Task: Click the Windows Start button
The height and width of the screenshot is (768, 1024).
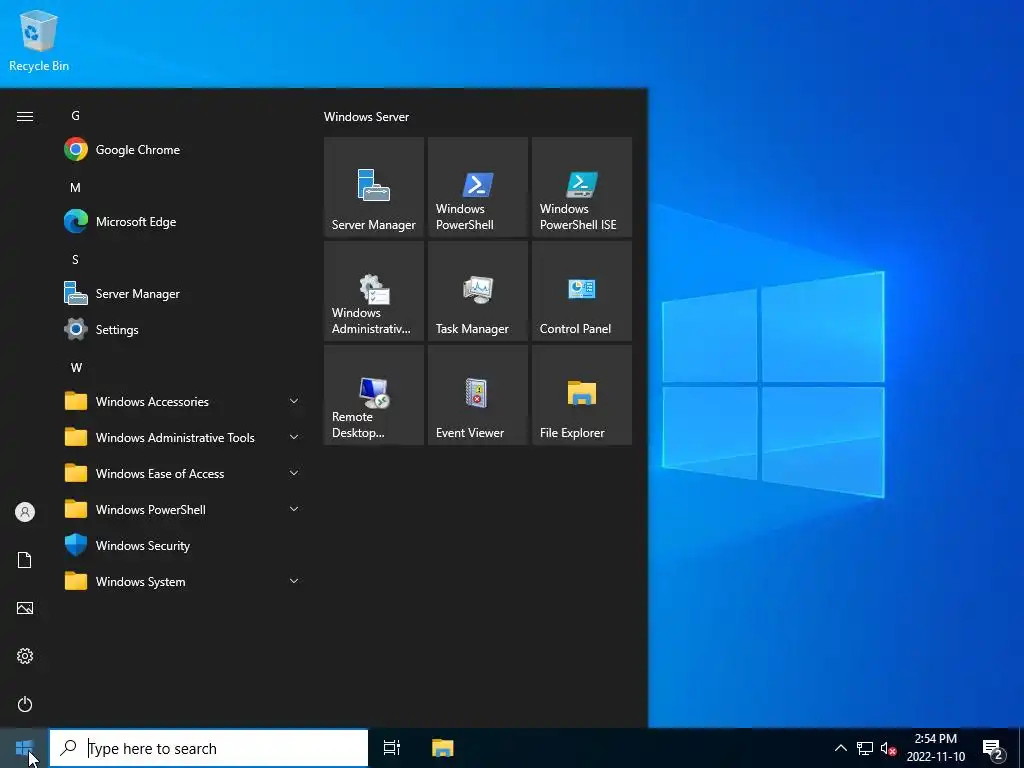Action: (24, 748)
